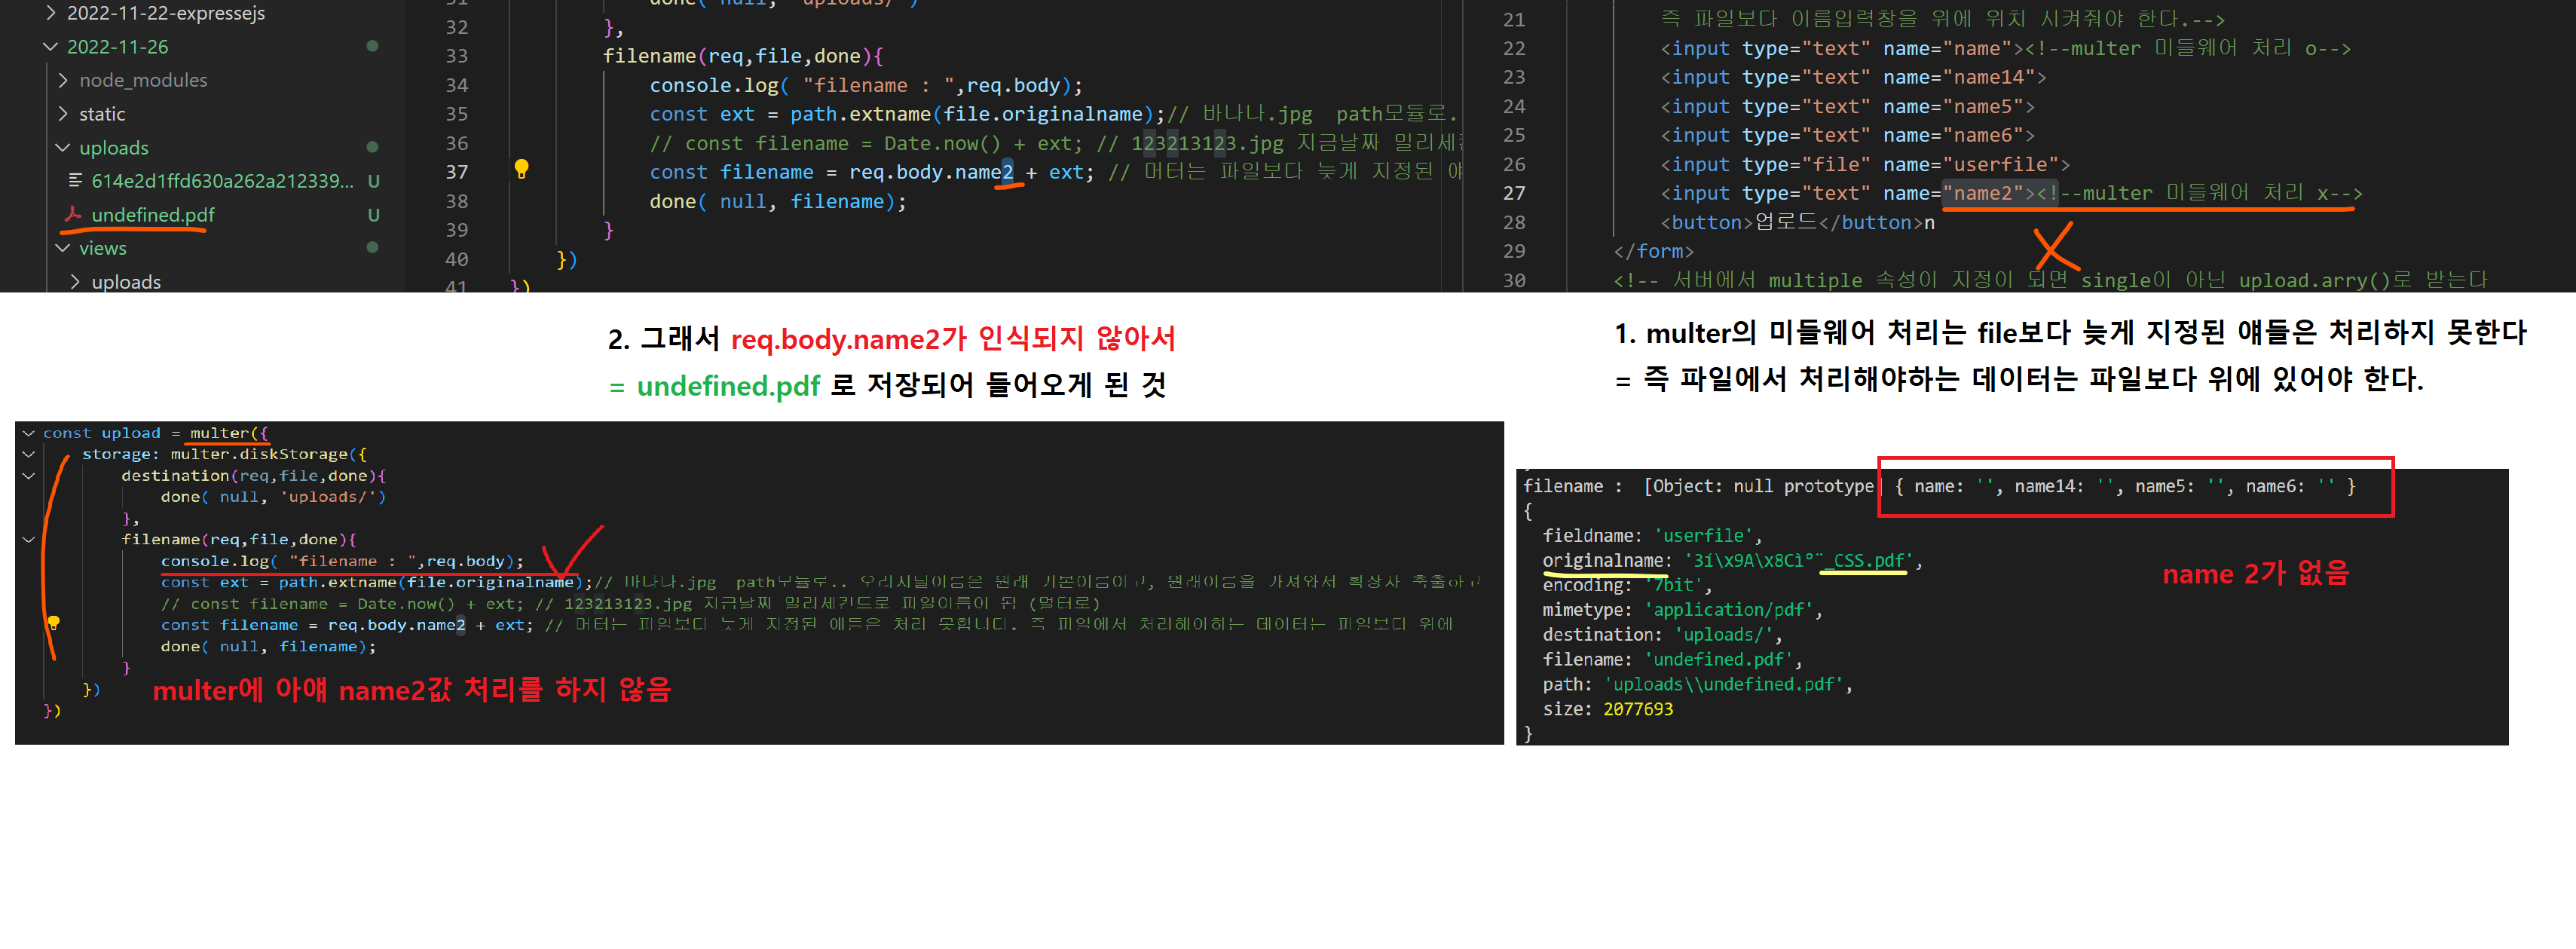The height and width of the screenshot is (949, 2576).
Task: Click line number 37 in the editor gutter
Action: [456, 172]
